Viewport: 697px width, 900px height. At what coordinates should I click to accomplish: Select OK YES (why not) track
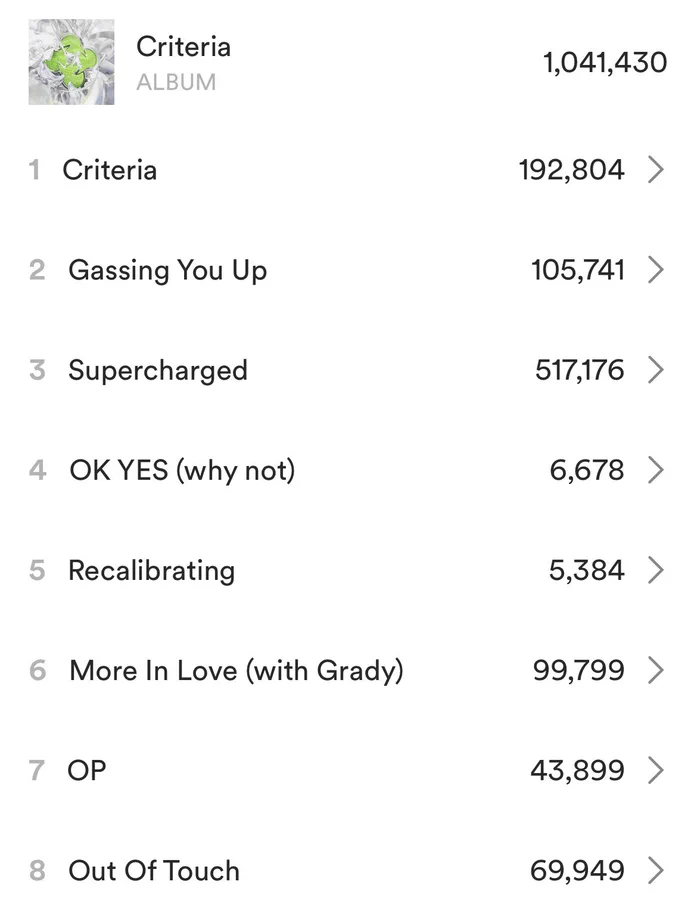[182, 471]
